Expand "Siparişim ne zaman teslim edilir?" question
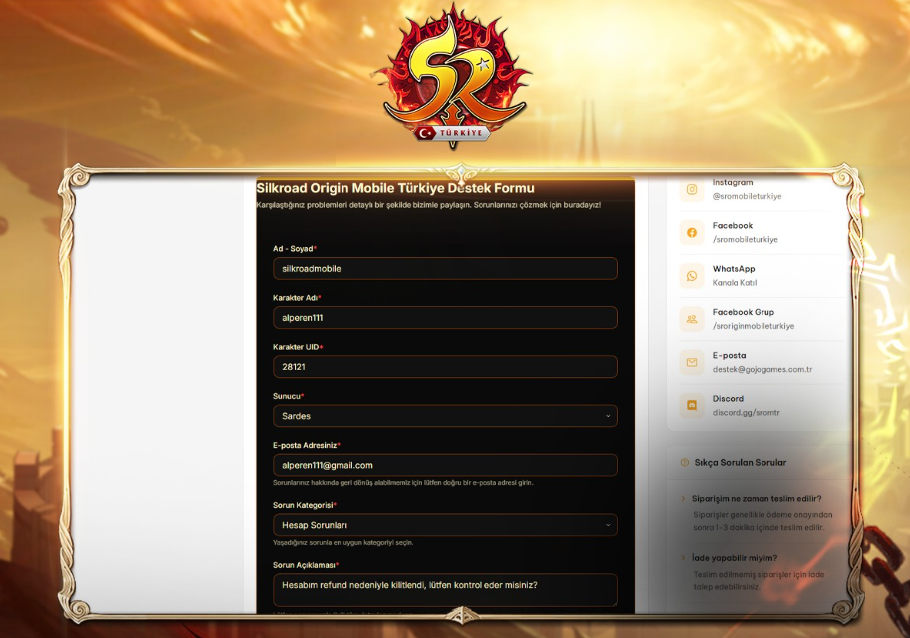Screen dimensions: 910x638 756,498
